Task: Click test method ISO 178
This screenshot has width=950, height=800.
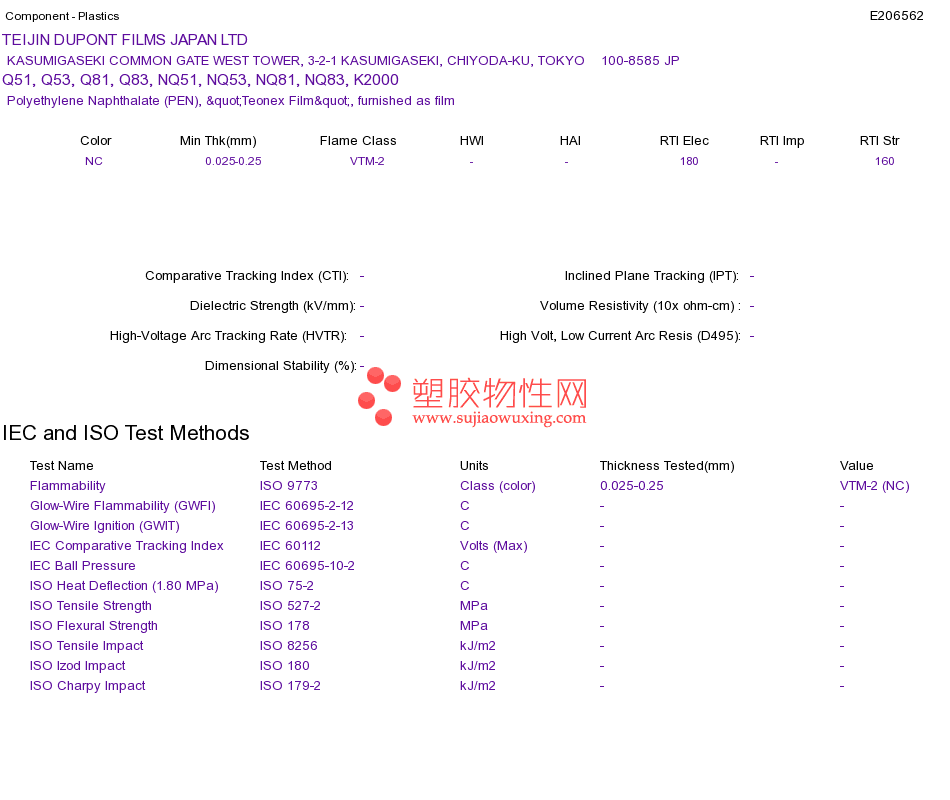Action: 285,625
